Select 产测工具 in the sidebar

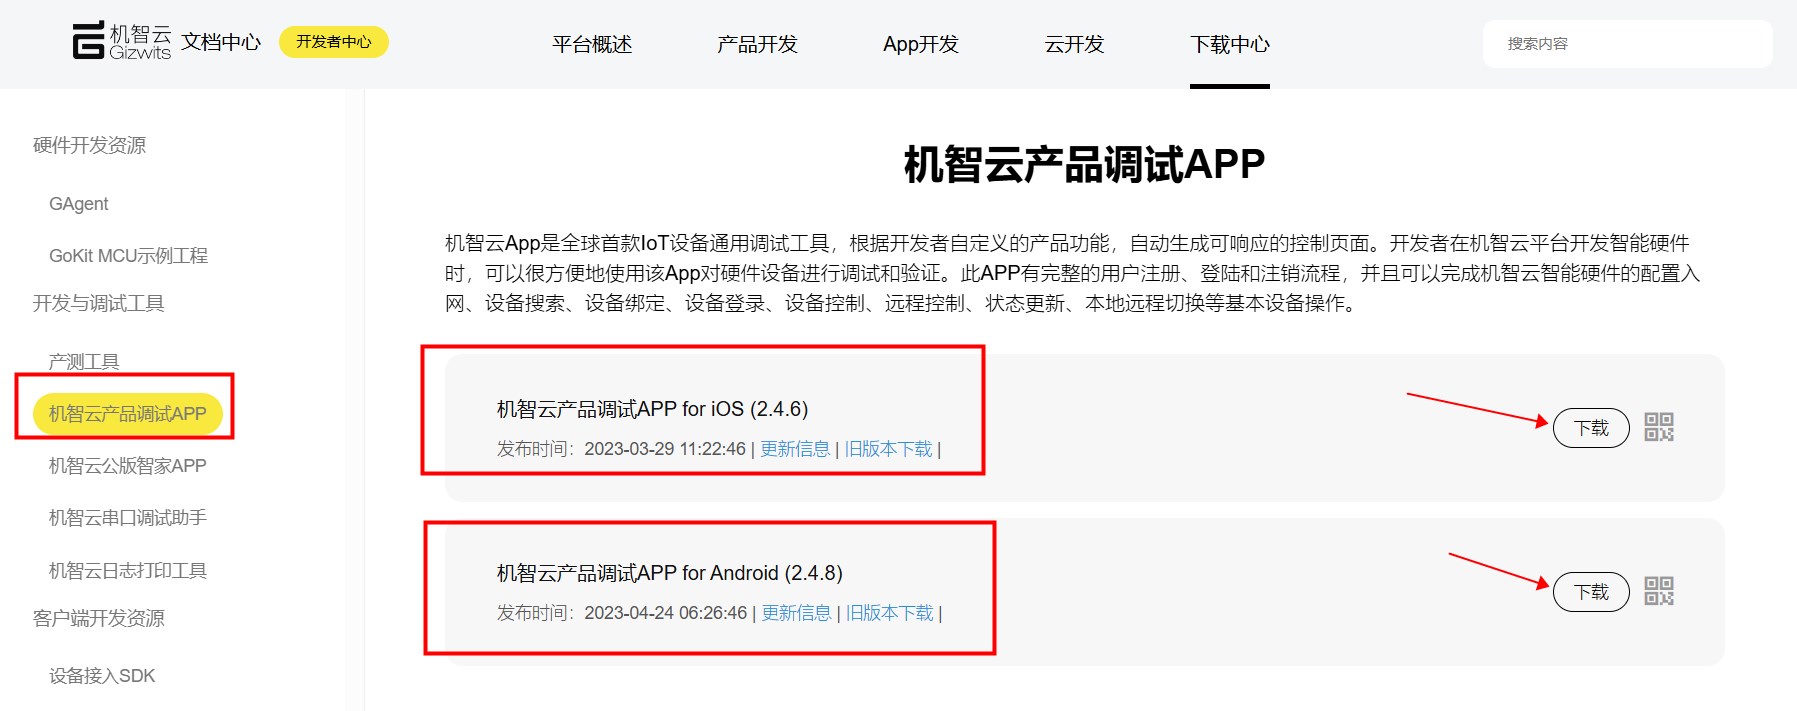[84, 362]
